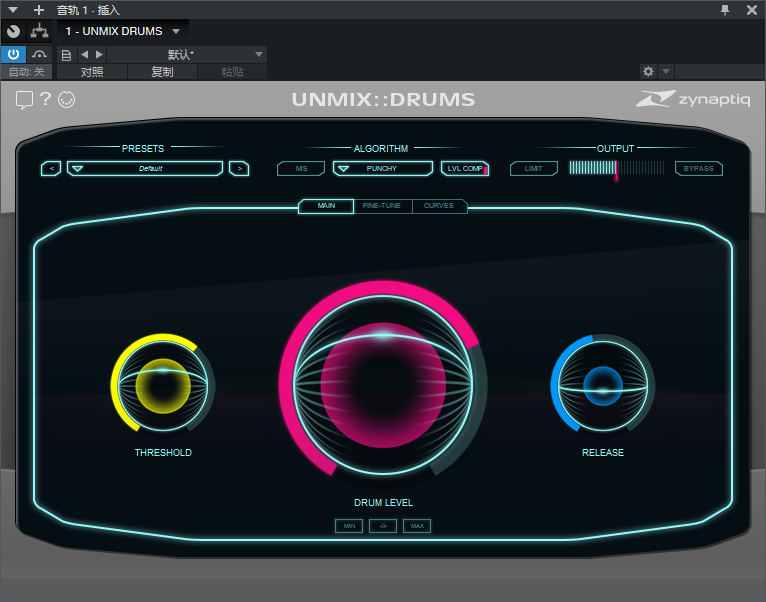Click the 复制 copy button

click(162, 72)
